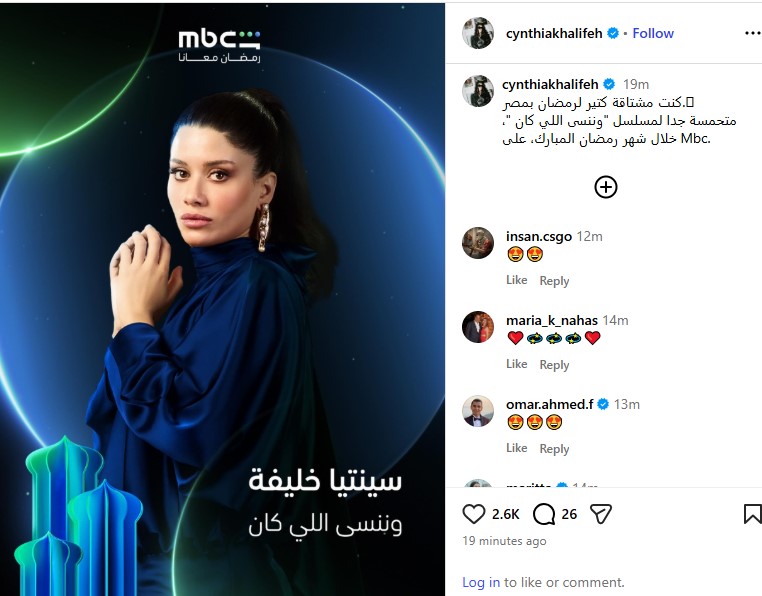Image resolution: width=762 pixels, height=596 pixels.
Task: Open the insan.csgo commenter avatar
Action: 478,243
